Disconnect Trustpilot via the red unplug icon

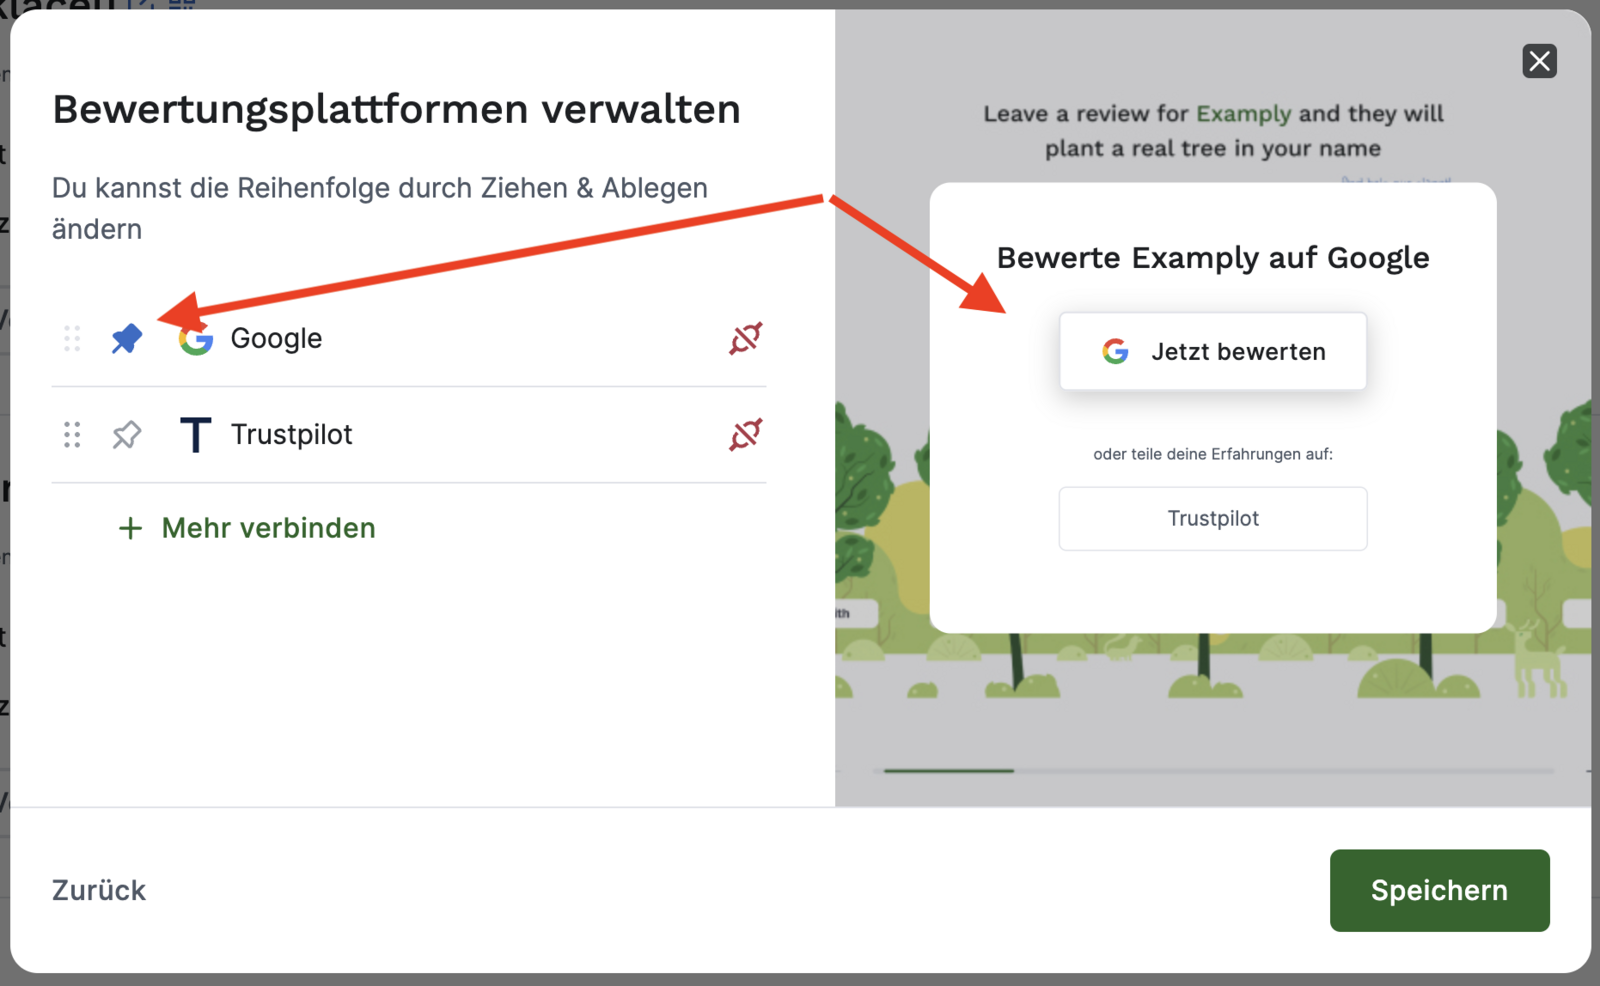744,435
